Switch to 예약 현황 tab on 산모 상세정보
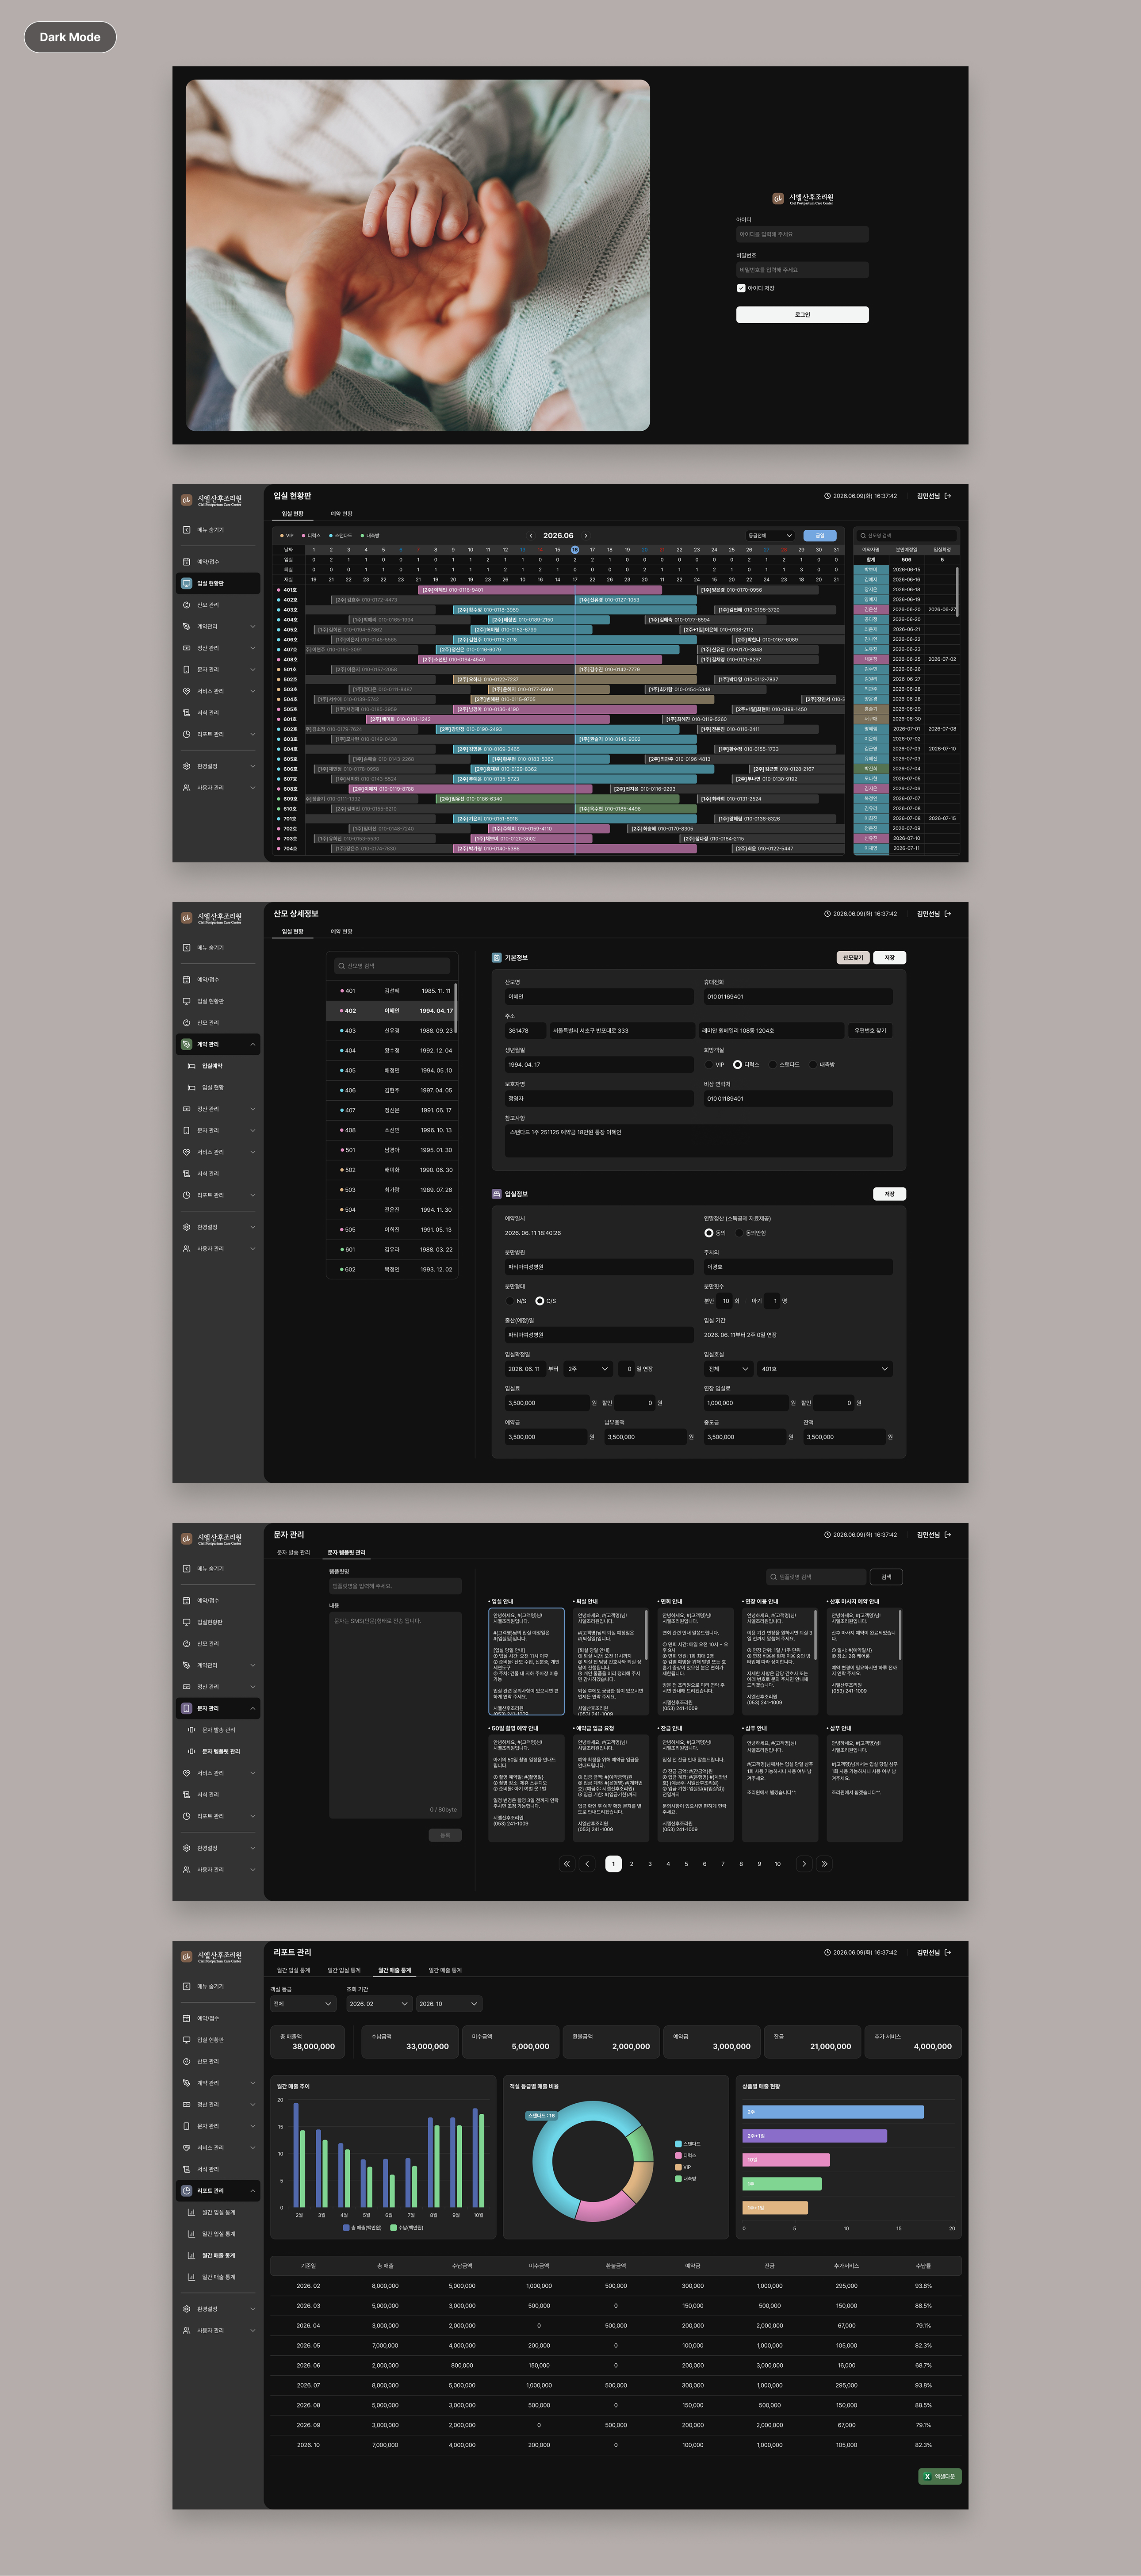Viewport: 1141px width, 2576px height. 341,932
